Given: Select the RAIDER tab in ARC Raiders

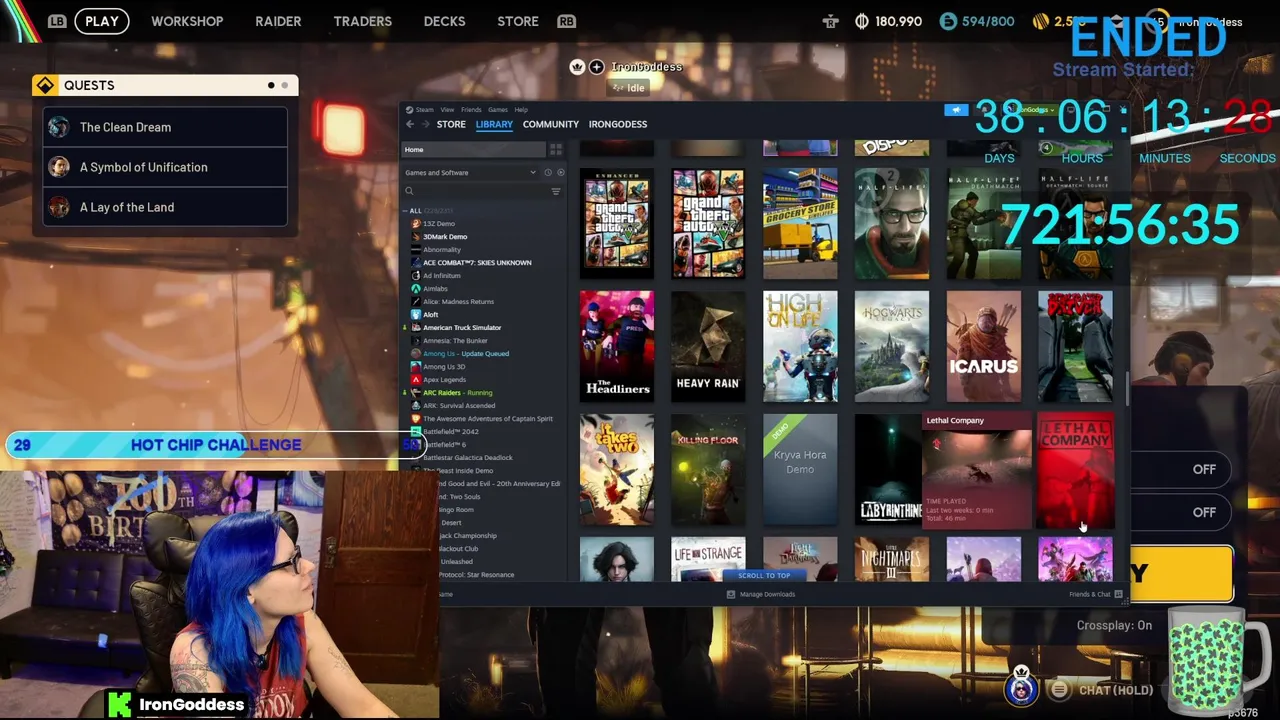Looking at the screenshot, I should pos(278,21).
